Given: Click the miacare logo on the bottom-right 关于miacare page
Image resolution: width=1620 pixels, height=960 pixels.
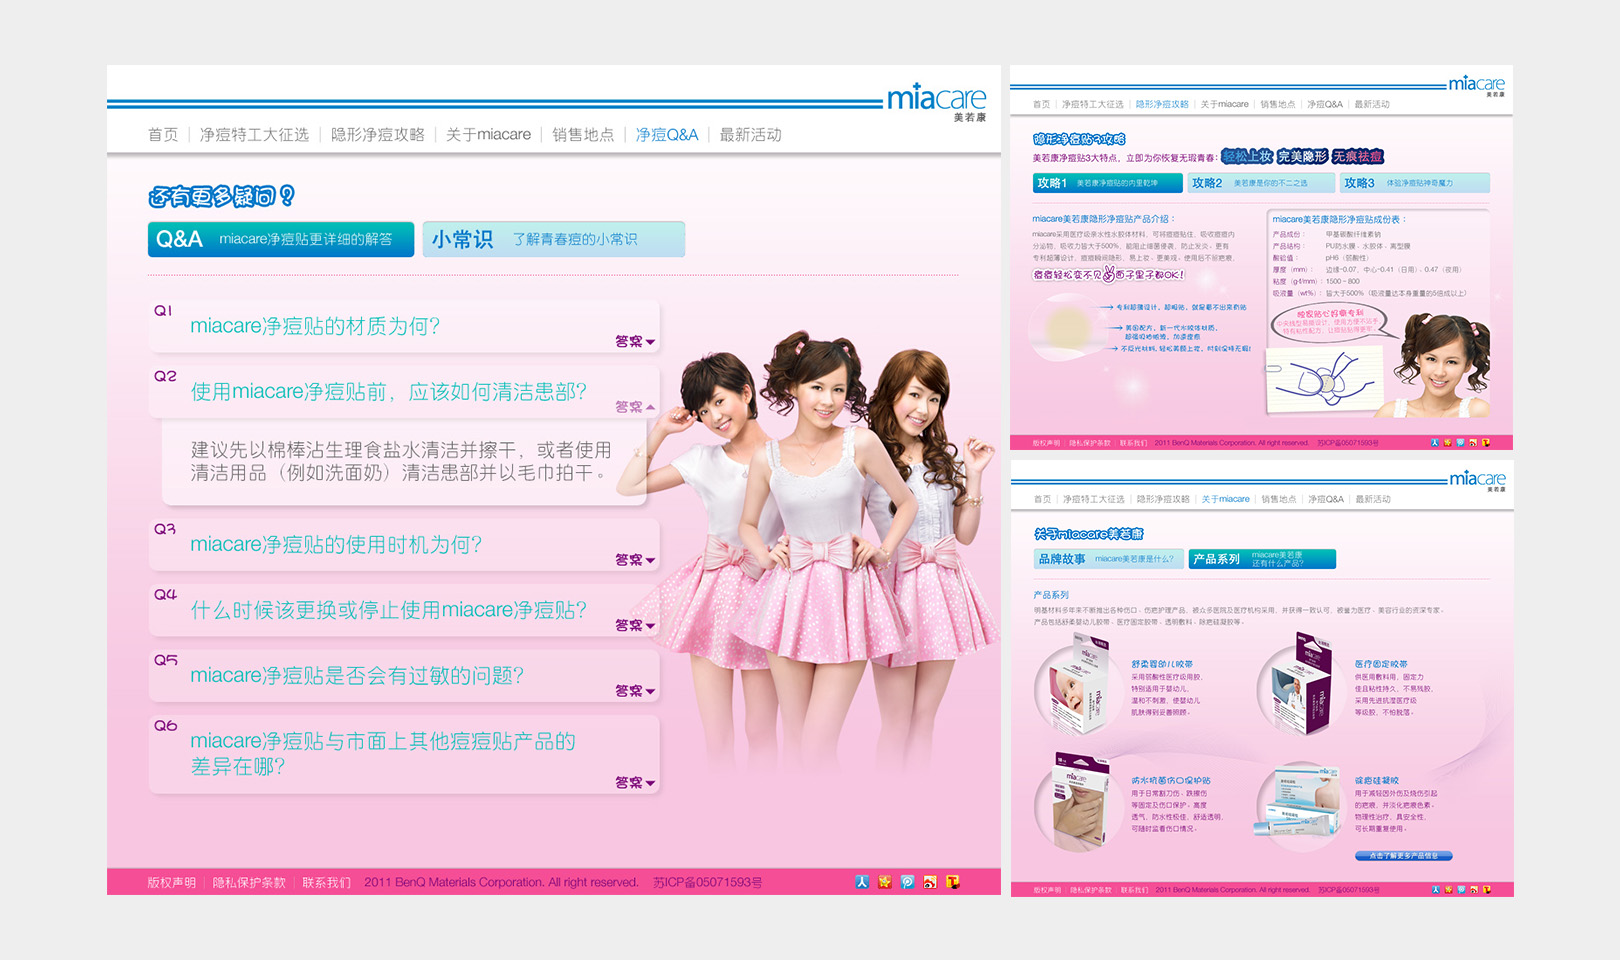Looking at the screenshot, I should (x=1478, y=481).
